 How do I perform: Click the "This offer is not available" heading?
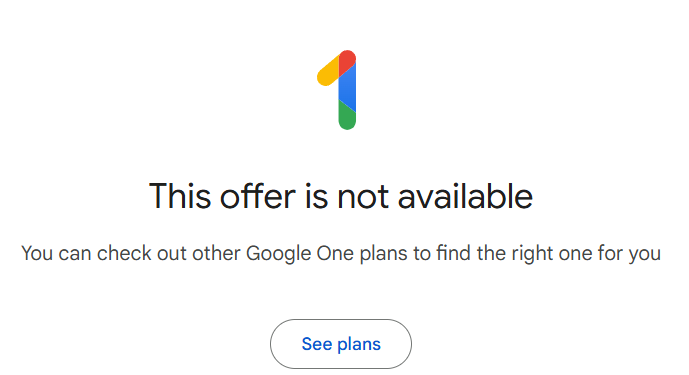coord(341,196)
